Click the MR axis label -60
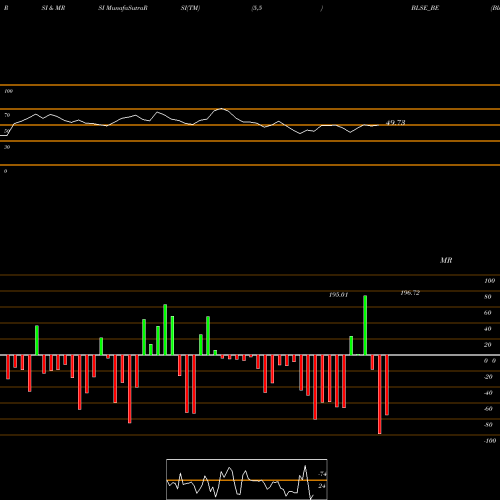500x500 pixels. coord(488,409)
